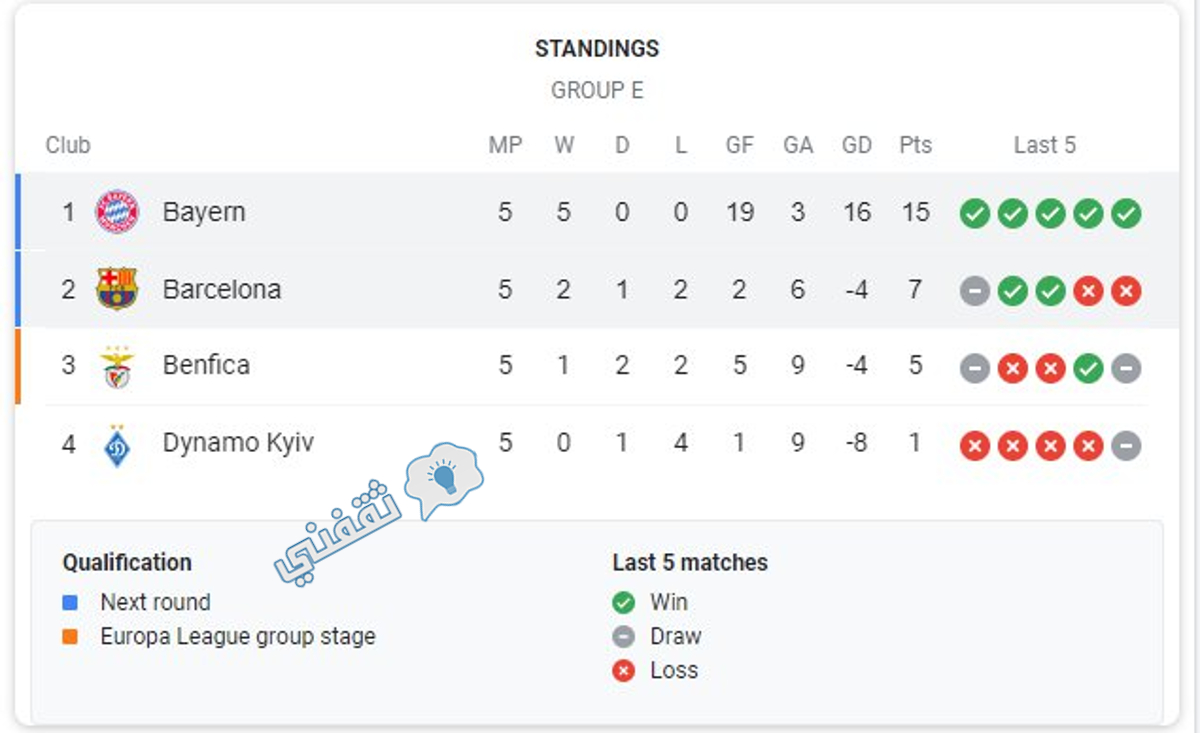The image size is (1200, 733).
Task: Click Dynamo Kyiv's gray draw icon
Action: coord(1126,446)
